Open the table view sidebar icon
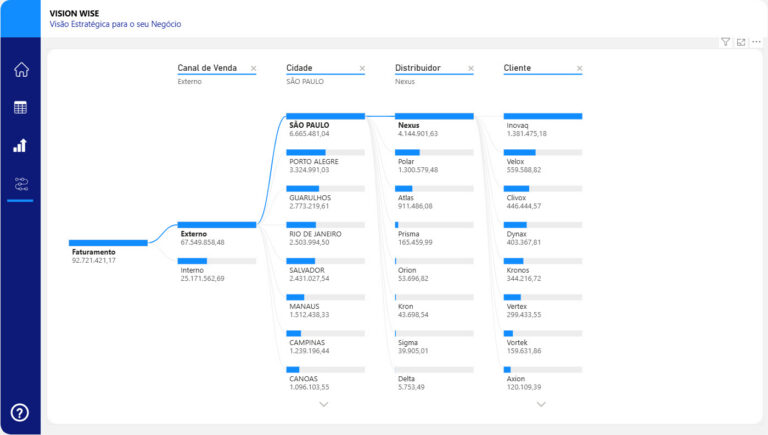Screen dimensions: 768x435 [x=20, y=107]
